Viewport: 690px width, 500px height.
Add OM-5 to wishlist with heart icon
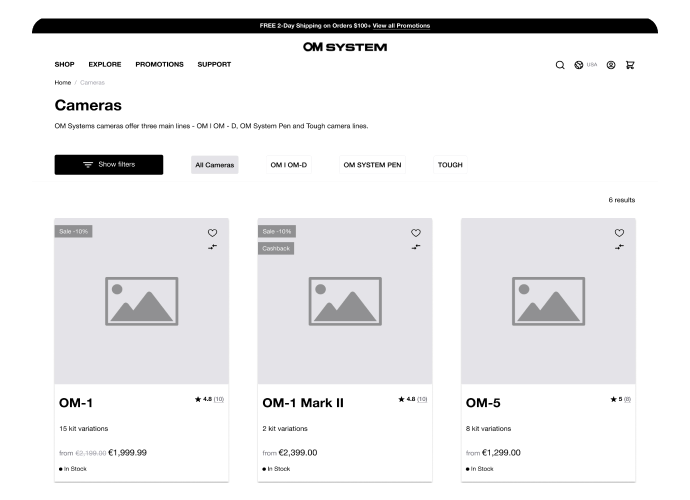point(619,233)
